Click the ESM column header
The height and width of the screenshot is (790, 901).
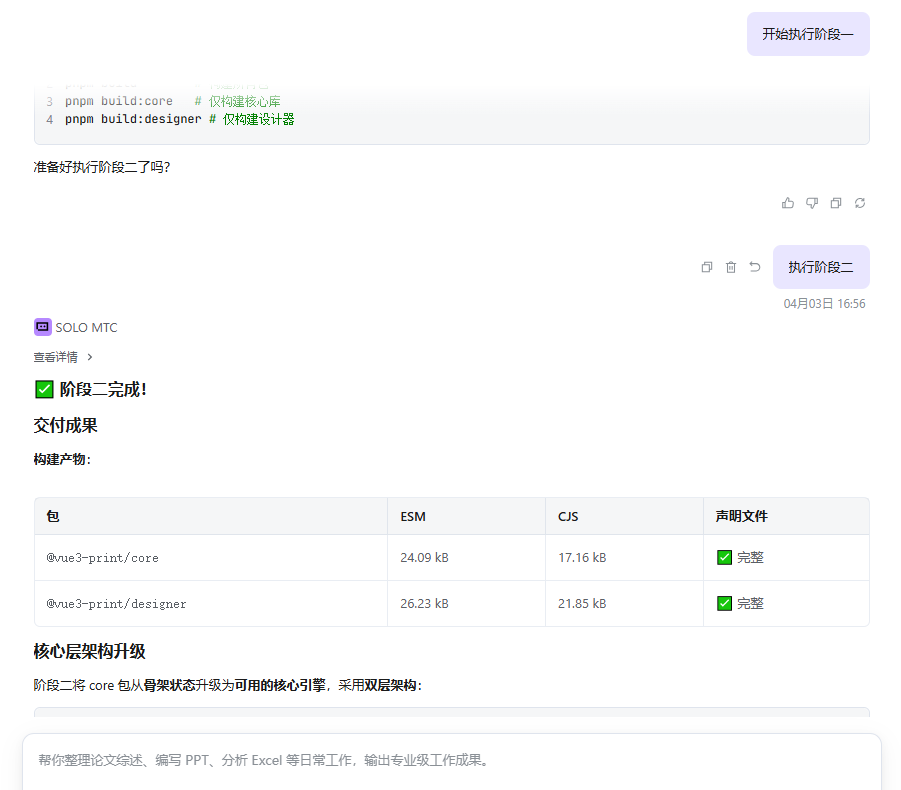(x=413, y=516)
